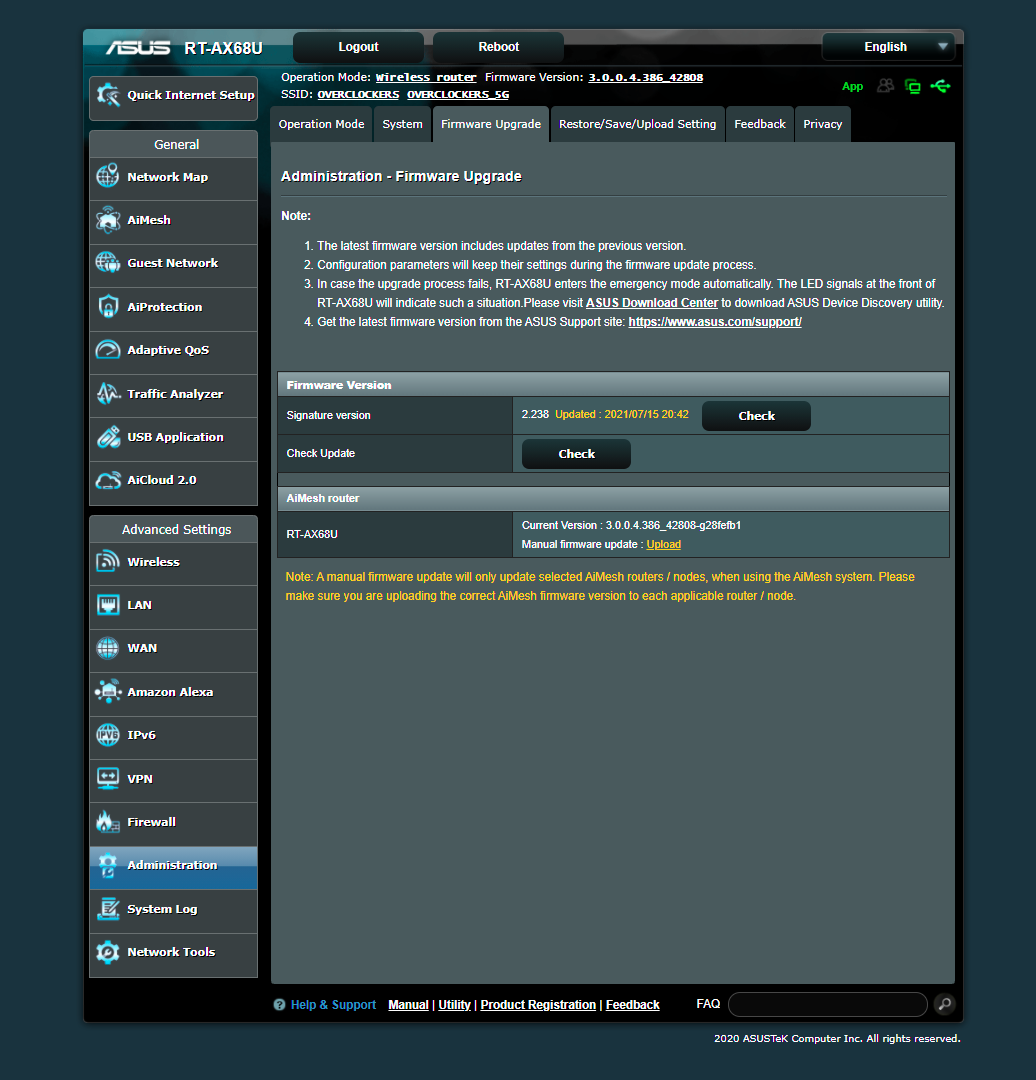Switch to Operation Mode tab
Viewport: 1036px width, 1080px height.
(x=321, y=124)
